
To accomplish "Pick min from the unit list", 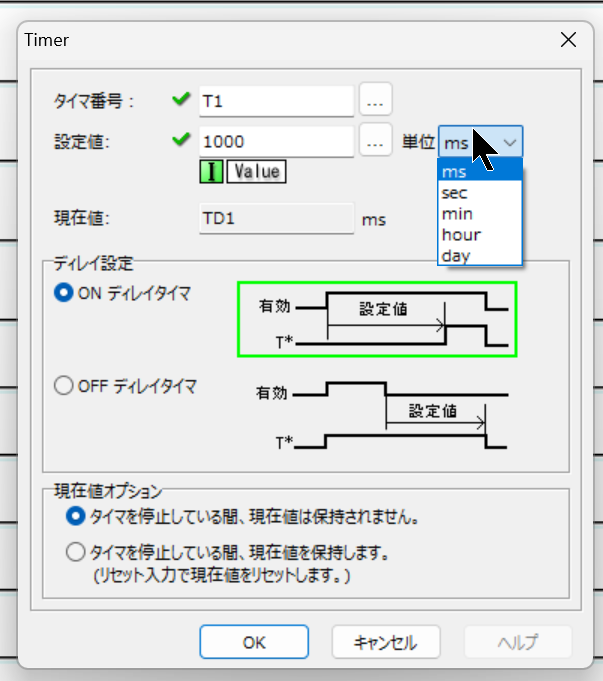I will pos(480,214).
